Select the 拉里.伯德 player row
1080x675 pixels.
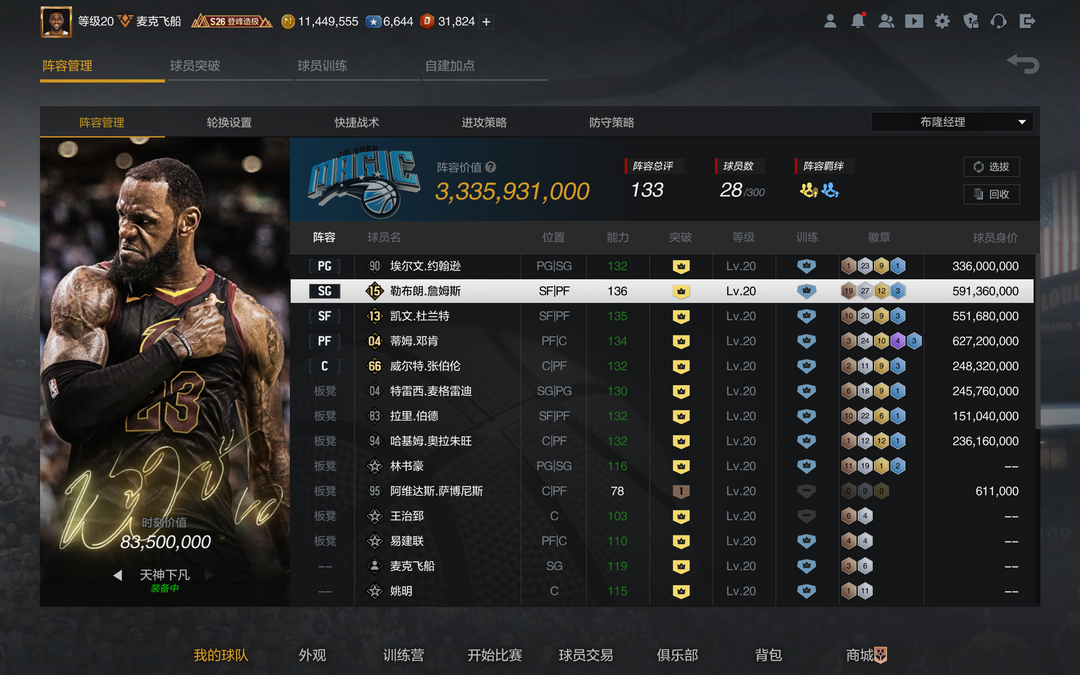(x=662, y=416)
